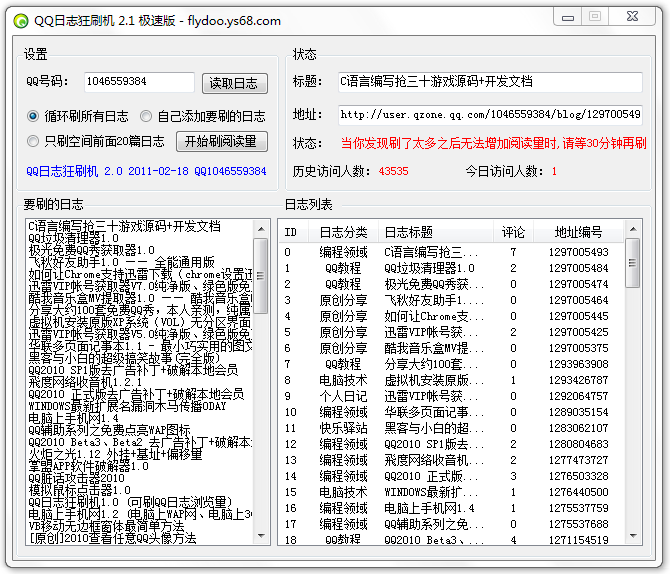The width and height of the screenshot is (670, 574).
Task: Click 快乐驿站 category cell in row 11
Action: [344, 428]
